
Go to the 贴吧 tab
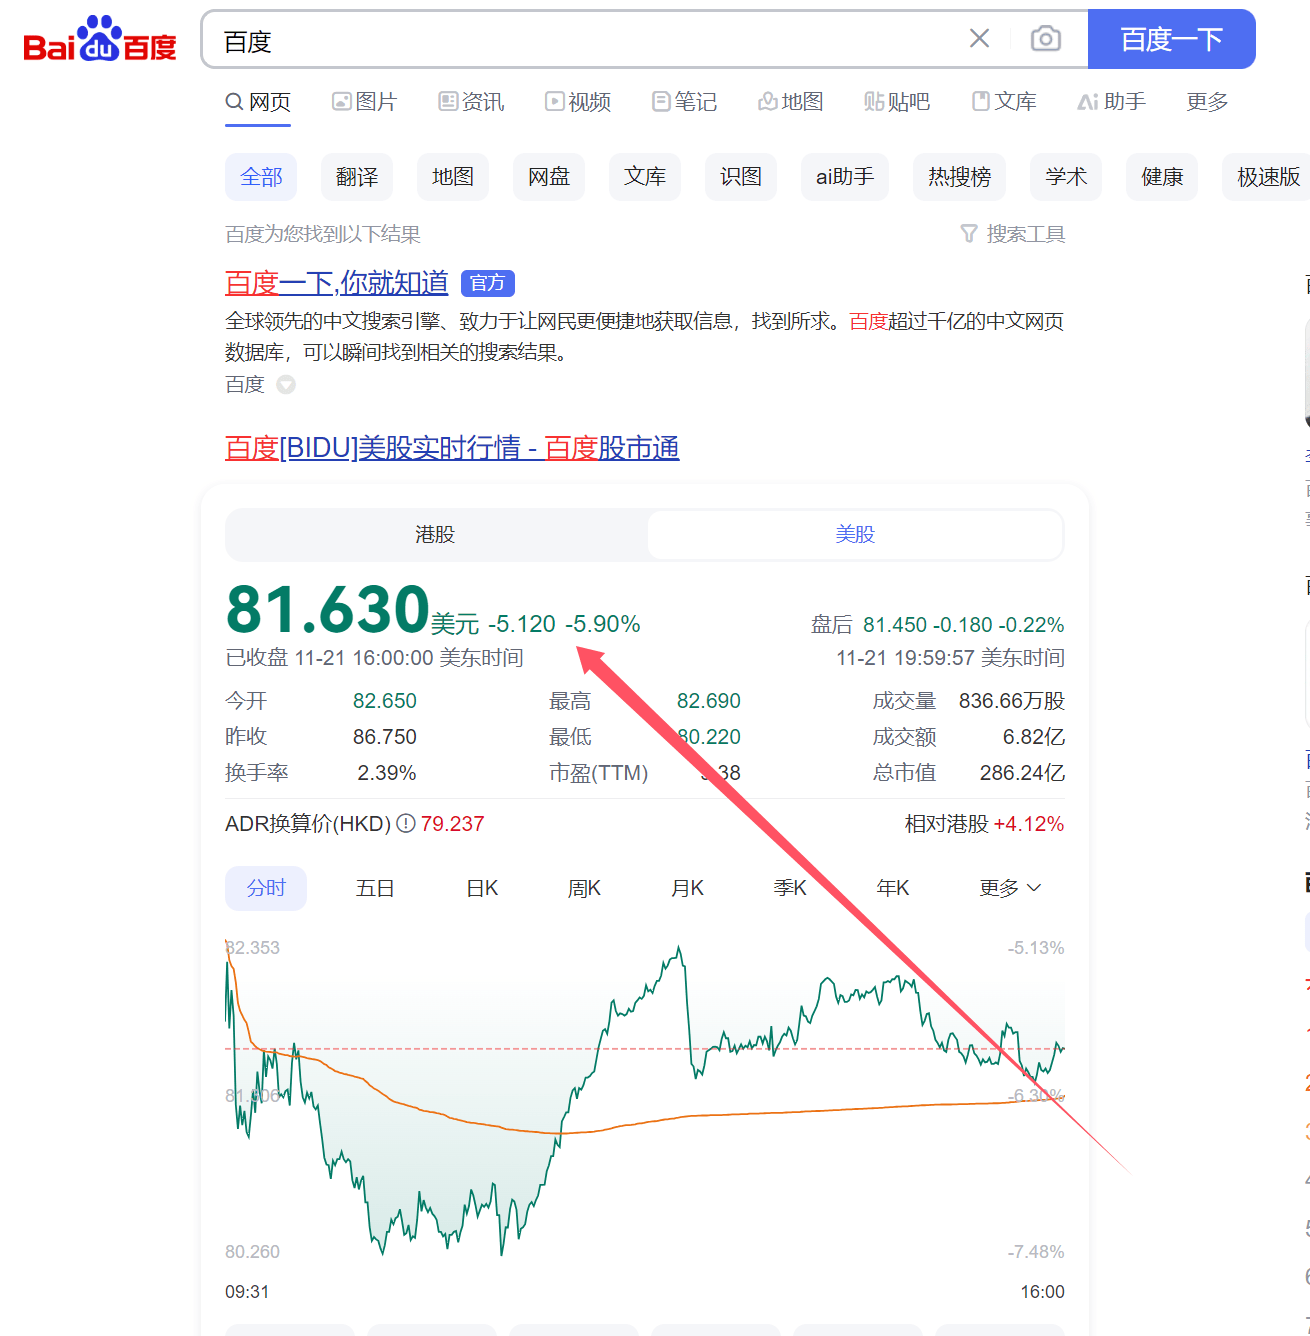(x=897, y=102)
